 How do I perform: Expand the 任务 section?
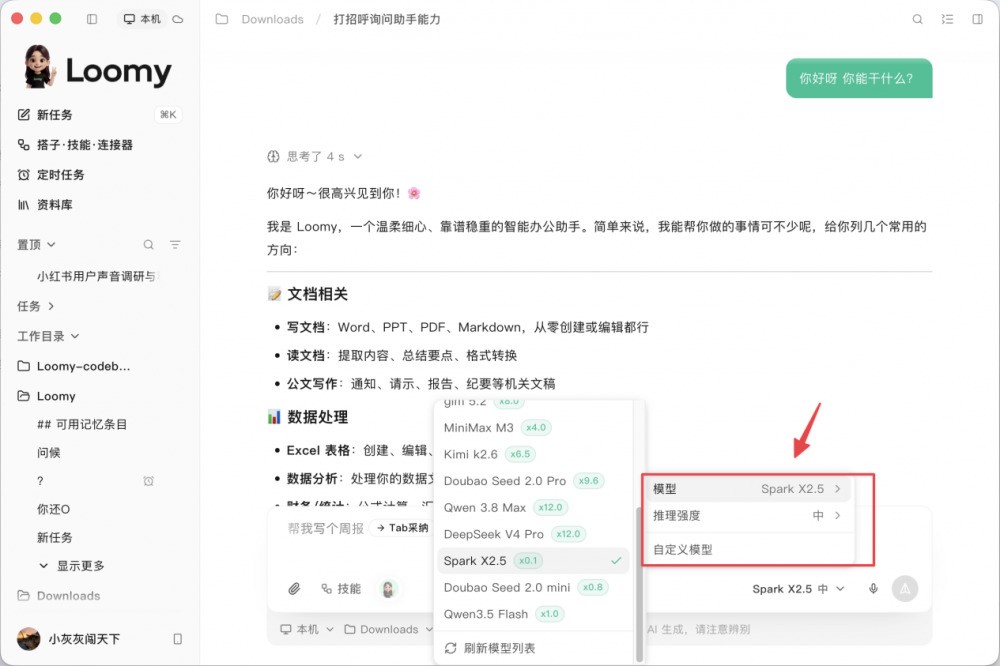(36, 306)
